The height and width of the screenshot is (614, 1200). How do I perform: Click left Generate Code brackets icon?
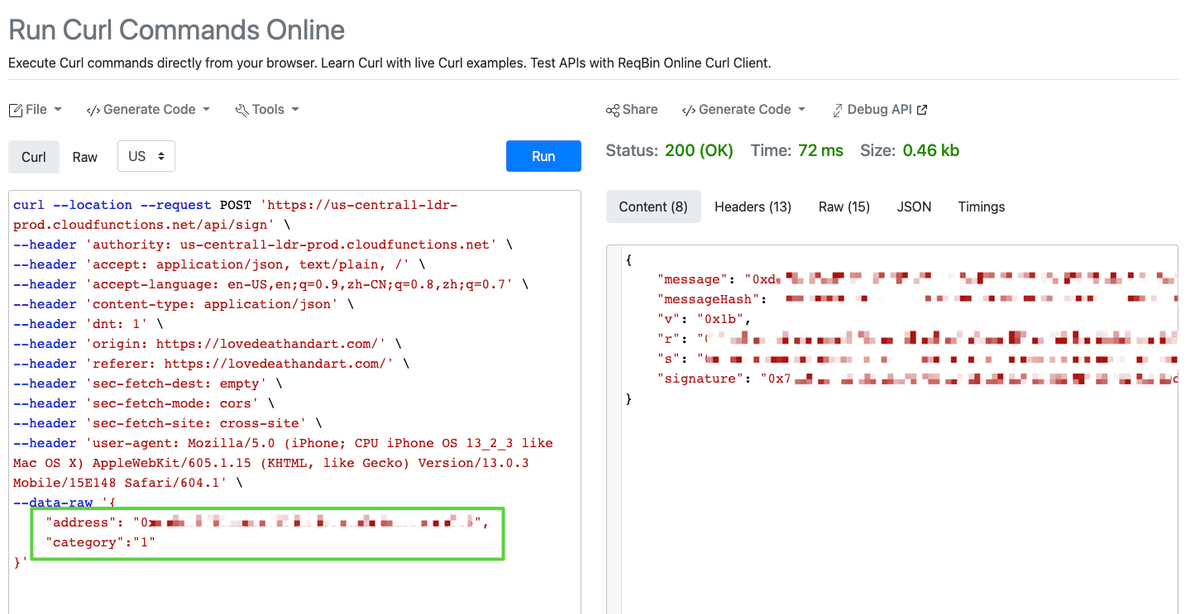click(x=93, y=110)
